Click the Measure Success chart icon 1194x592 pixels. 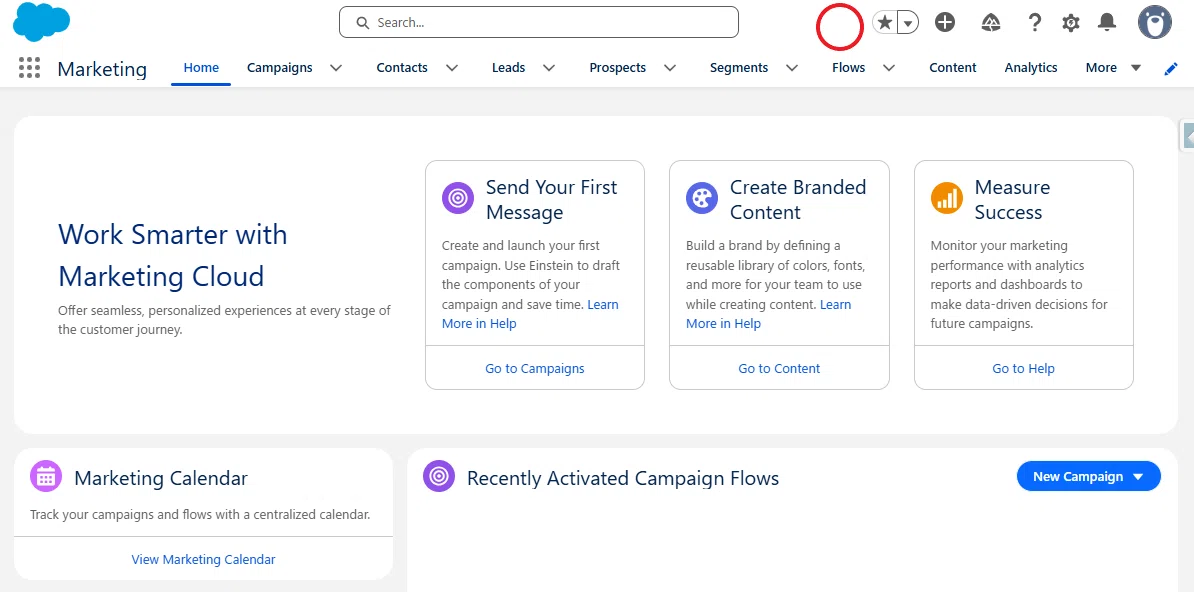pyautogui.click(x=947, y=198)
